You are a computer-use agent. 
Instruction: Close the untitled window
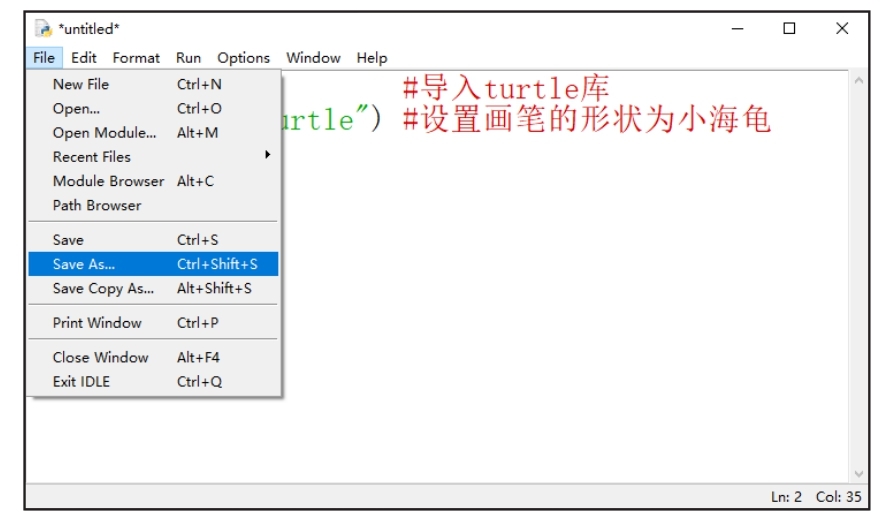[x=842, y=28]
